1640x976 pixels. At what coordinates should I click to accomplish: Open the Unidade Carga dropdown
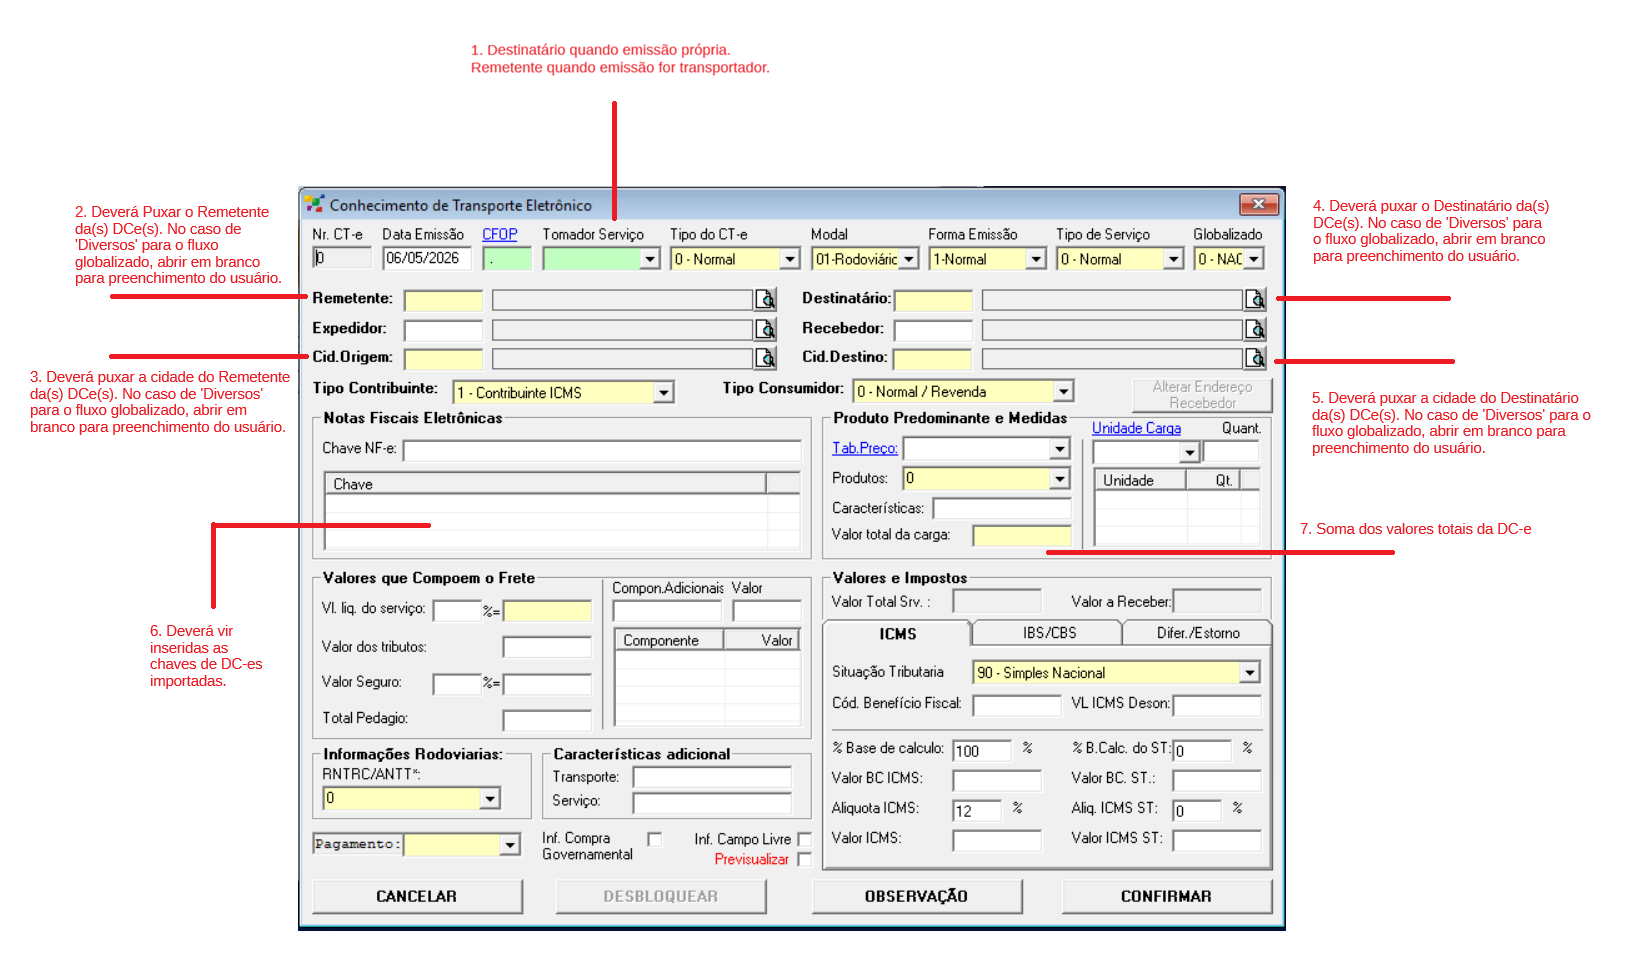(x=1189, y=452)
